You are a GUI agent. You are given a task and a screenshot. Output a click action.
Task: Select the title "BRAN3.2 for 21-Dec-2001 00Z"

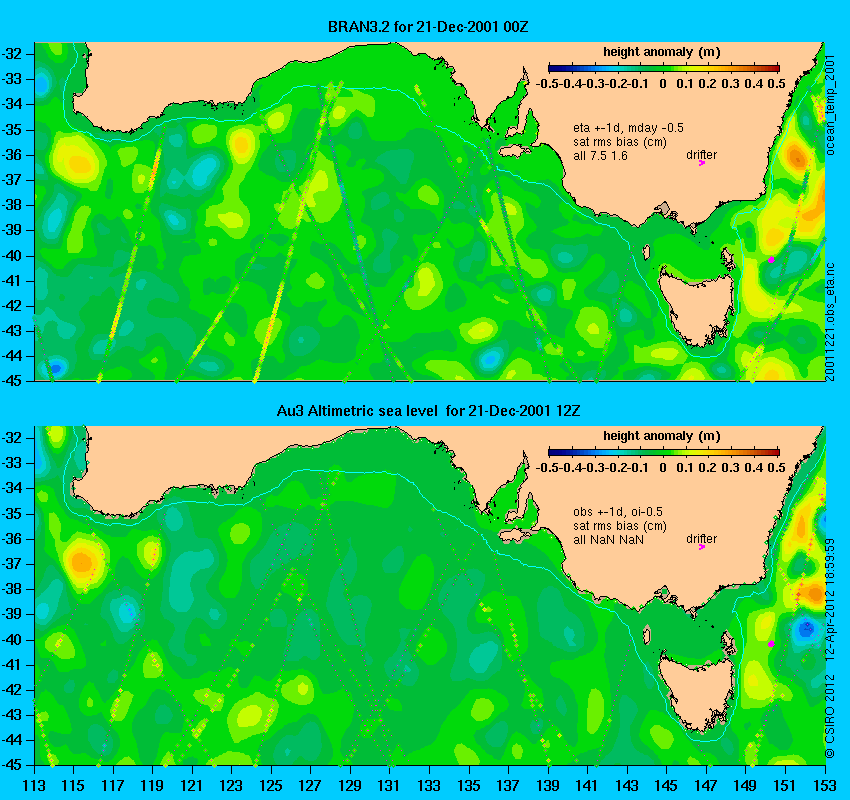pyautogui.click(x=428, y=27)
